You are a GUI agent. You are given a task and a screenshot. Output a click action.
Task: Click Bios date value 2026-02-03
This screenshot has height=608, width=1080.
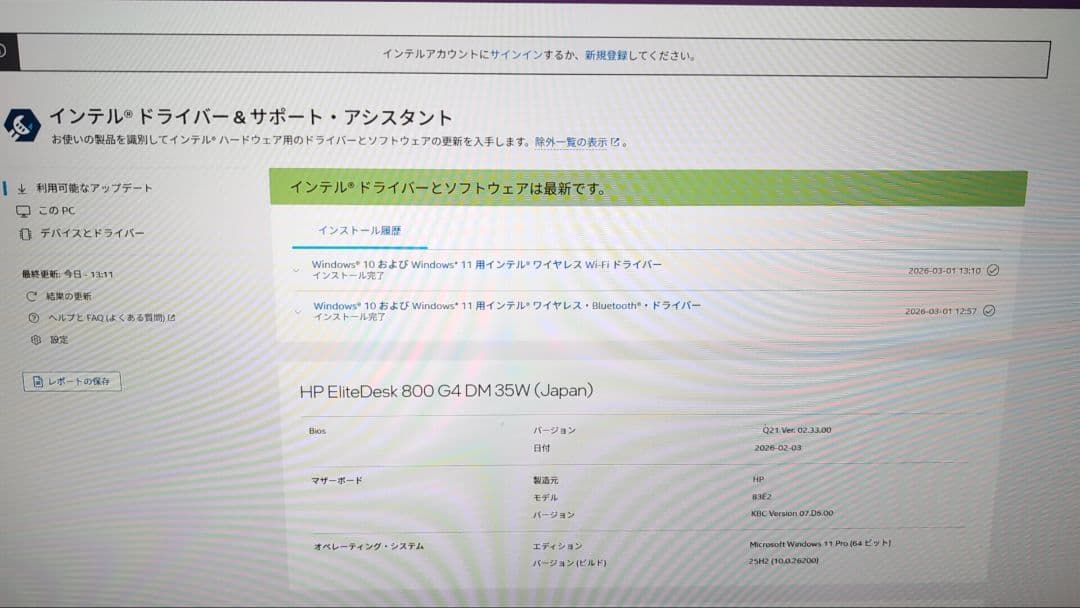(778, 448)
